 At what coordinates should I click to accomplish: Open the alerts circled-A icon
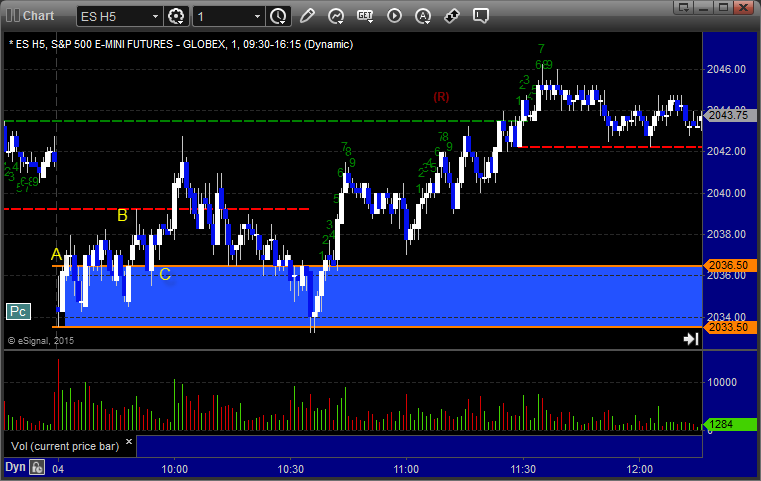pos(423,16)
